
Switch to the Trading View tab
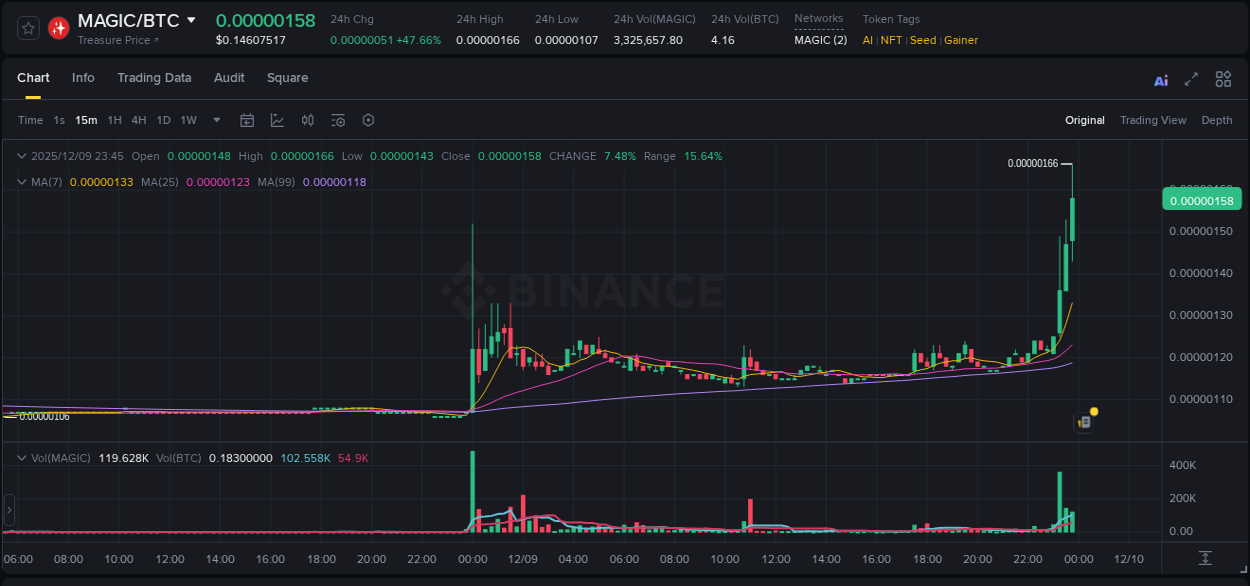[x=1153, y=120]
